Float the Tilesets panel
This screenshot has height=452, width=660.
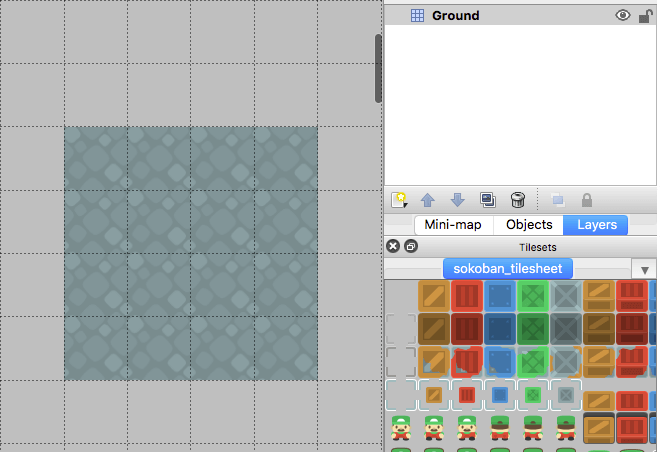pos(411,246)
